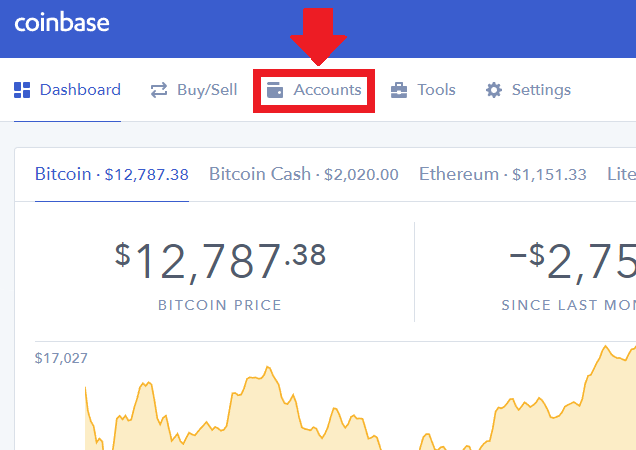Viewport: 636px width, 450px height.
Task: Click the Tools briefcase icon
Action: [x=399, y=90]
